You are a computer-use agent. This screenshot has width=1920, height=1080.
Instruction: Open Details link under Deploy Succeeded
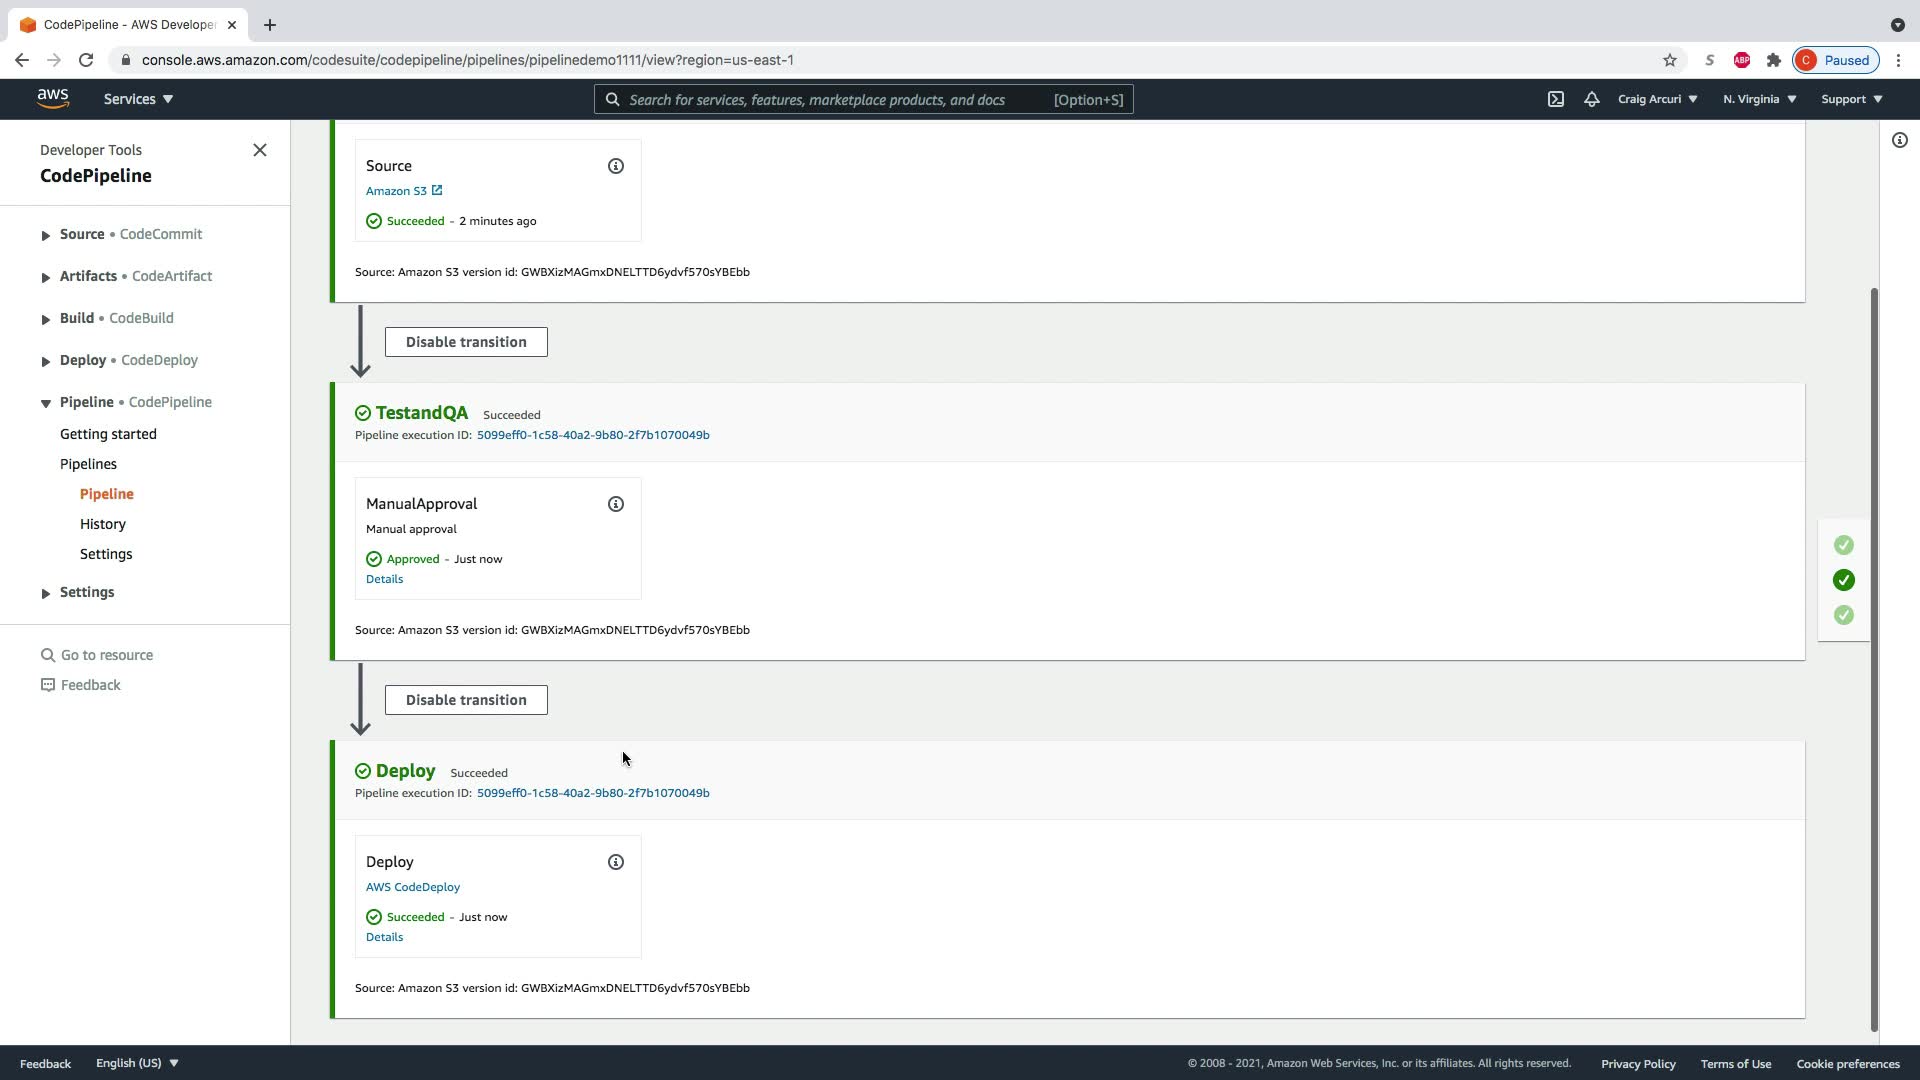(384, 937)
